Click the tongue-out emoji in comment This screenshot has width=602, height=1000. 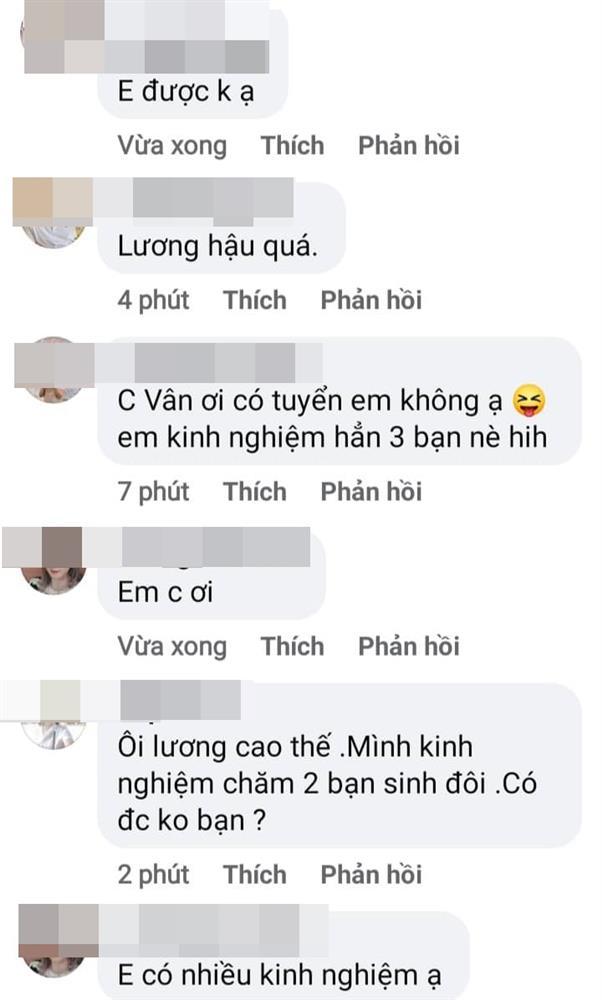coord(529,401)
